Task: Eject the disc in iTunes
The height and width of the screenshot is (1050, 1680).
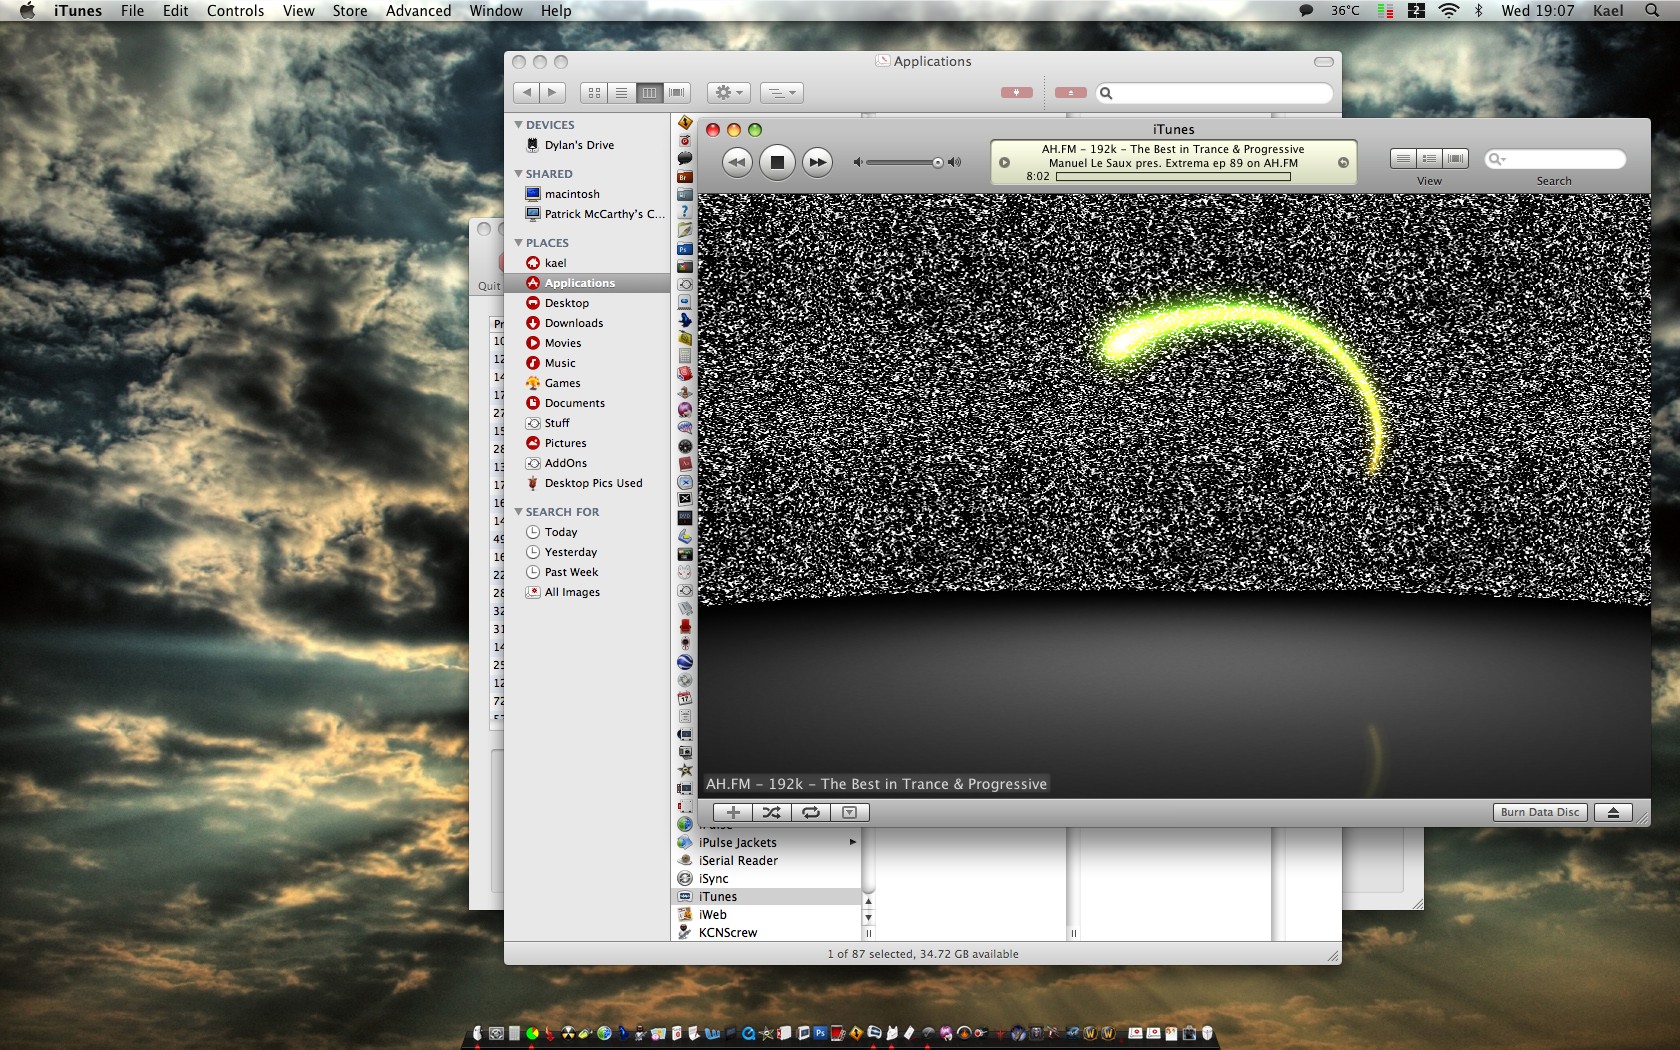Action: click(x=1613, y=813)
